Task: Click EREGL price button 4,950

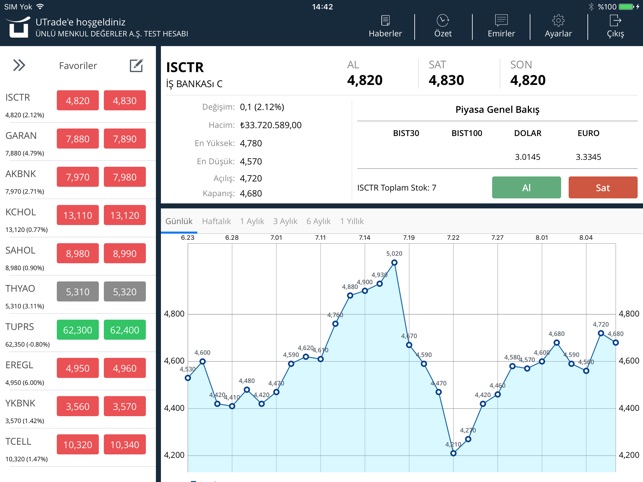Action: (78, 368)
